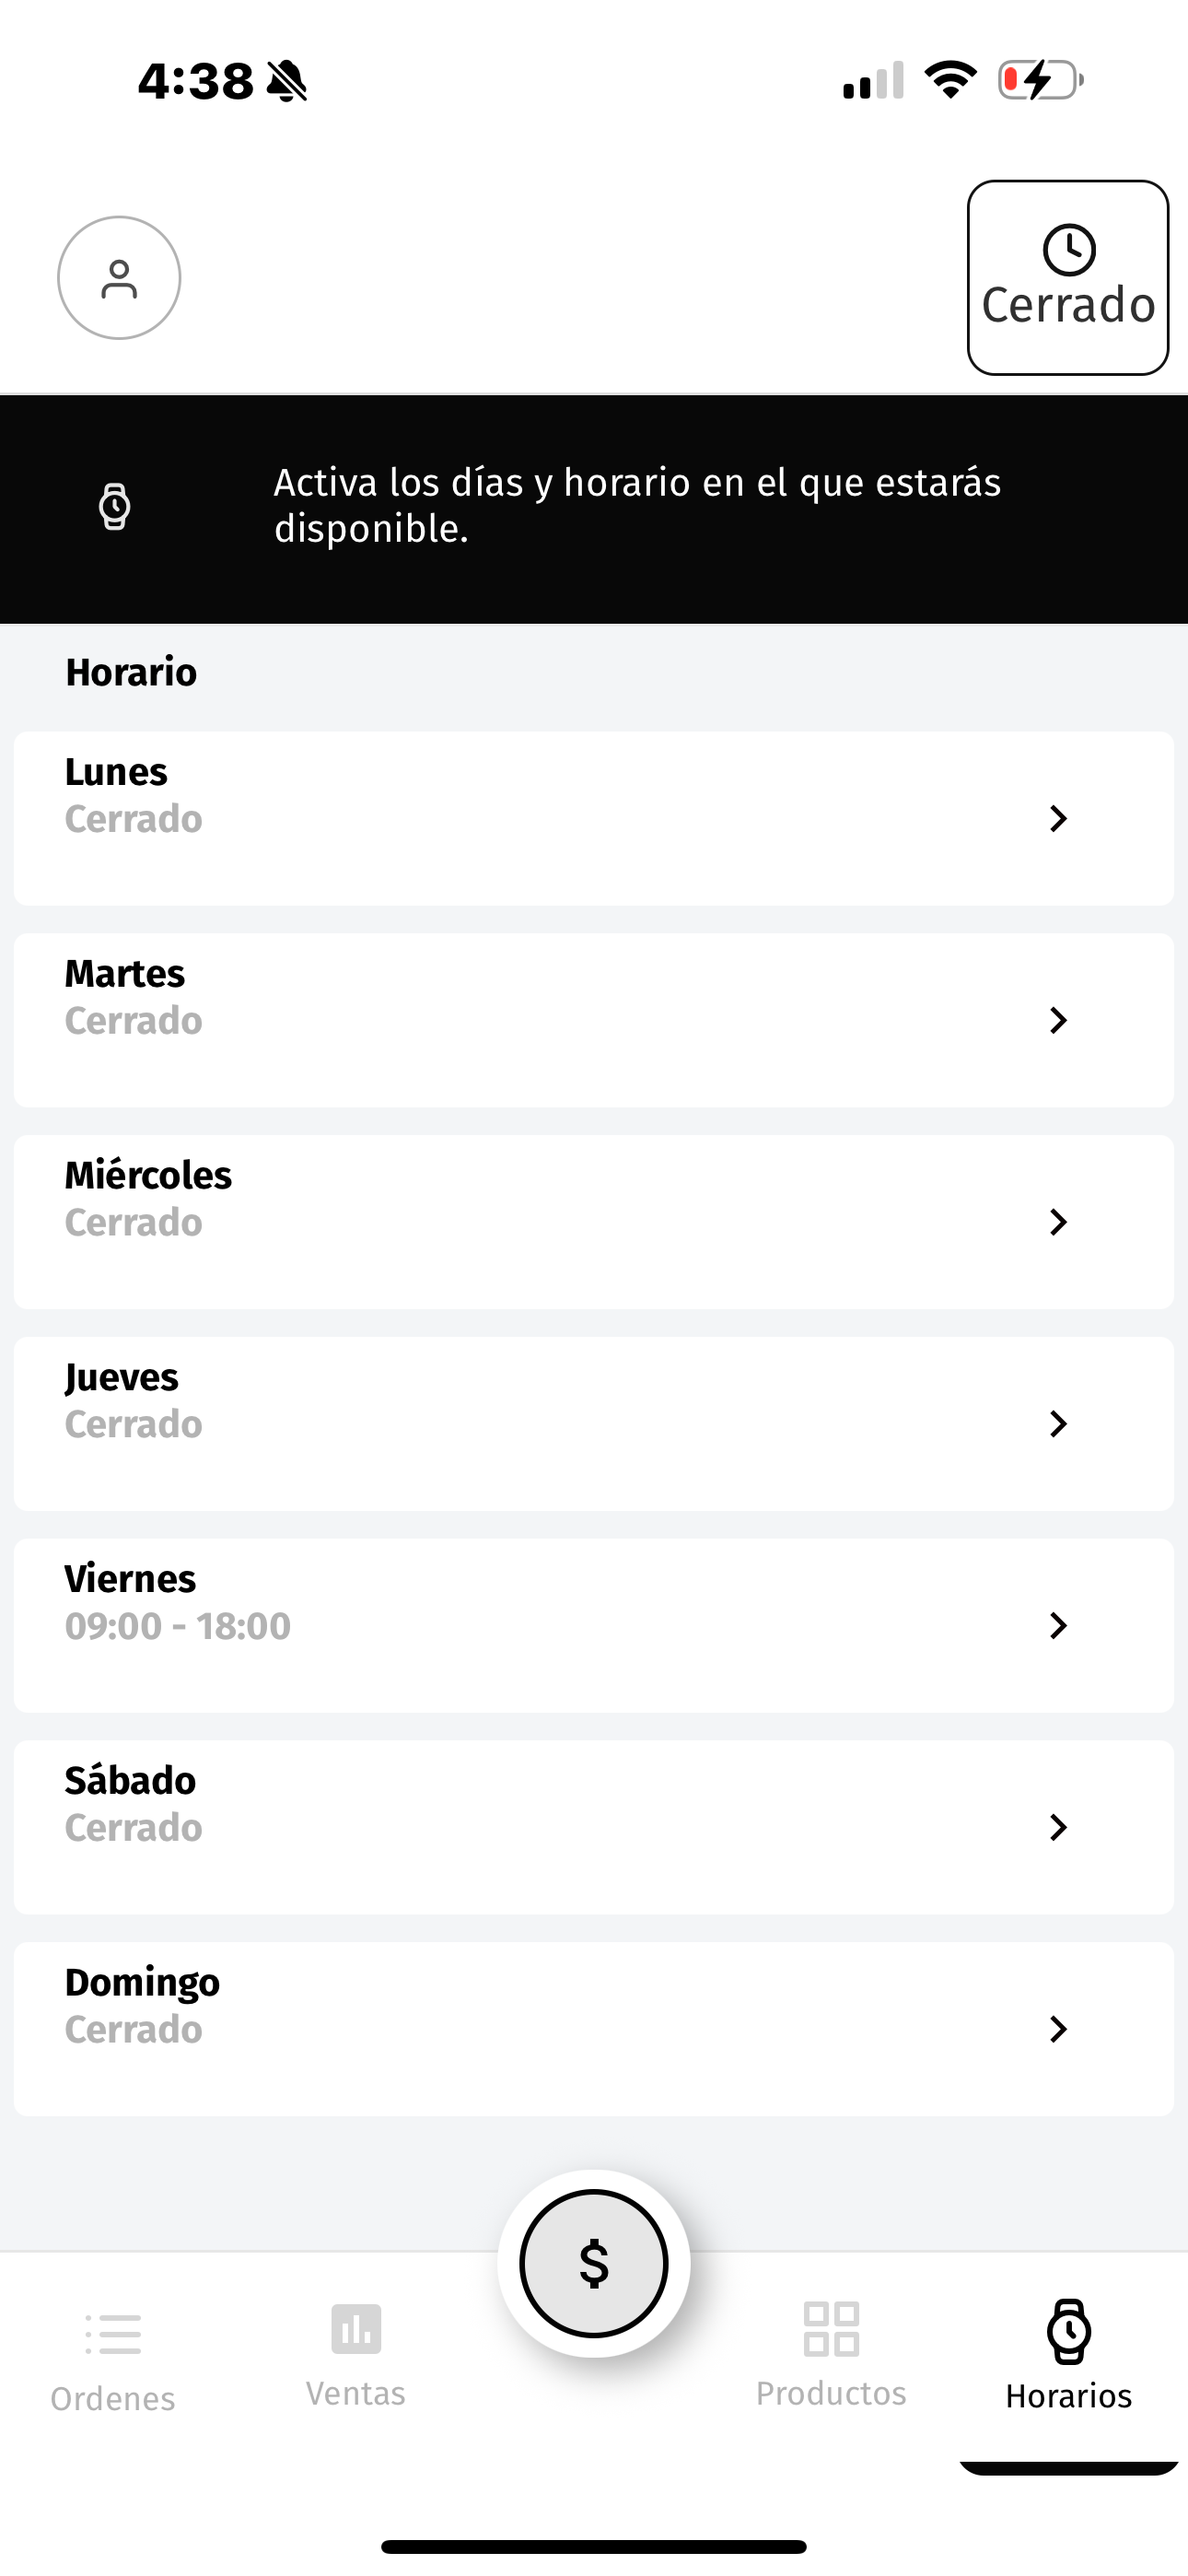Viewport: 1188px width, 2576px height.
Task: Open Miércoles schedule entry
Action: [x=594, y=1222]
